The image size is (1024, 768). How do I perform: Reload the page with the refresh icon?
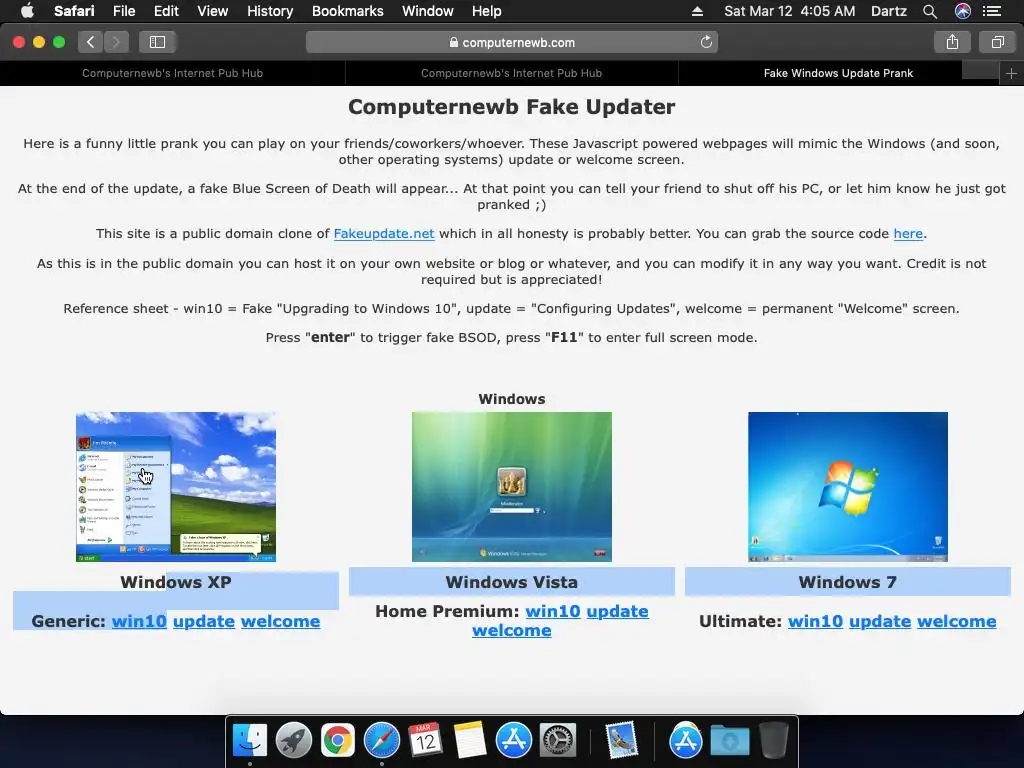tap(706, 42)
